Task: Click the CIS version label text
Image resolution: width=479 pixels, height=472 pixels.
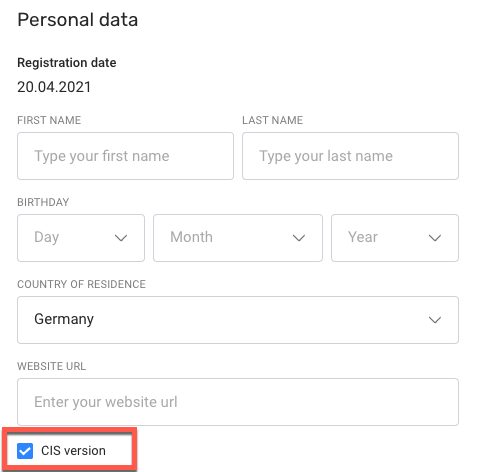Action: 73,451
